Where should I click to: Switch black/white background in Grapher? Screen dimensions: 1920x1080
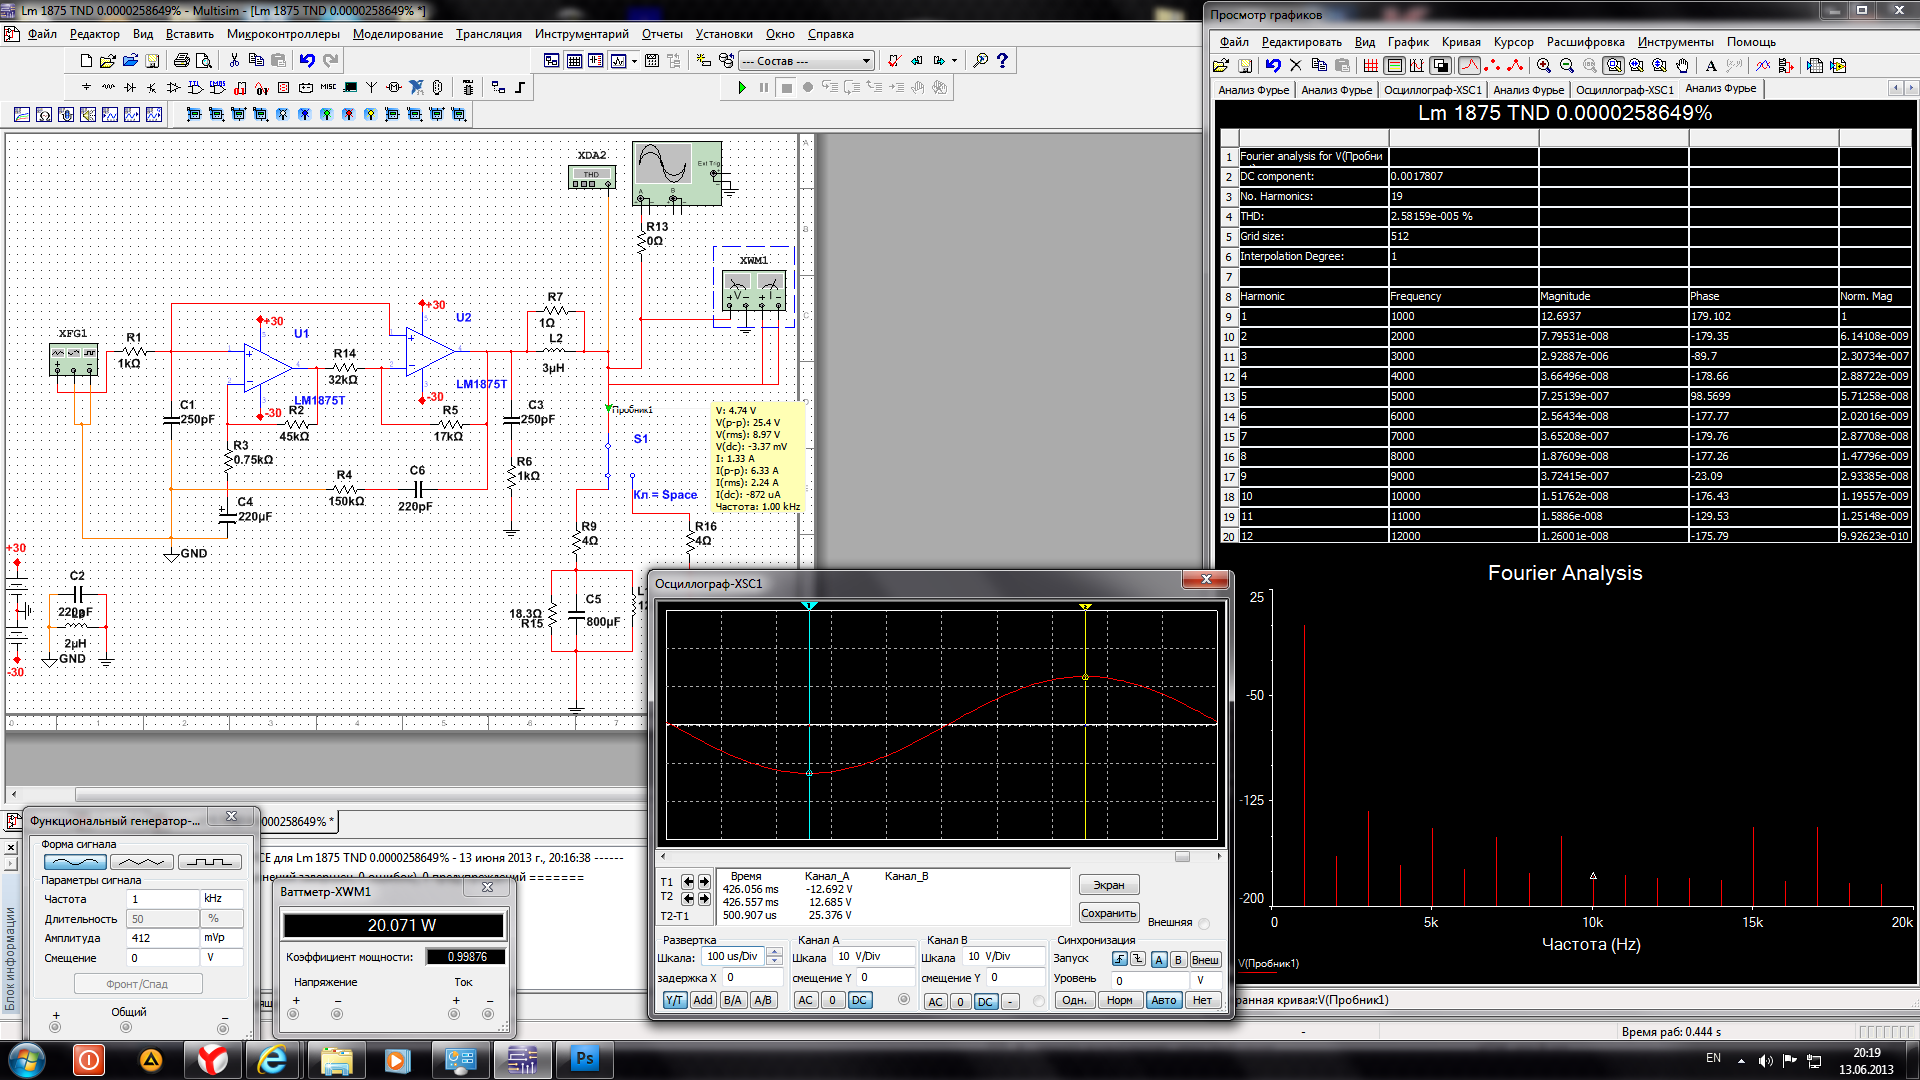[1440, 66]
